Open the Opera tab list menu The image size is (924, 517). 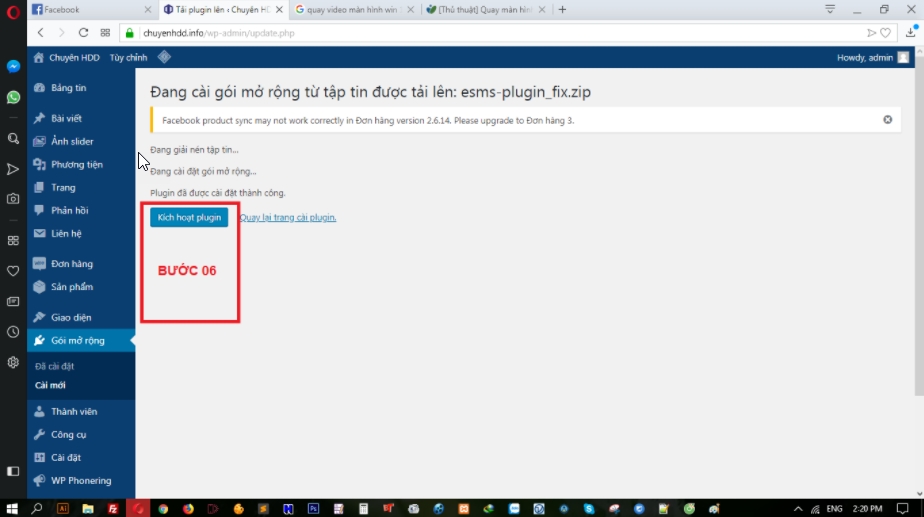830,9
